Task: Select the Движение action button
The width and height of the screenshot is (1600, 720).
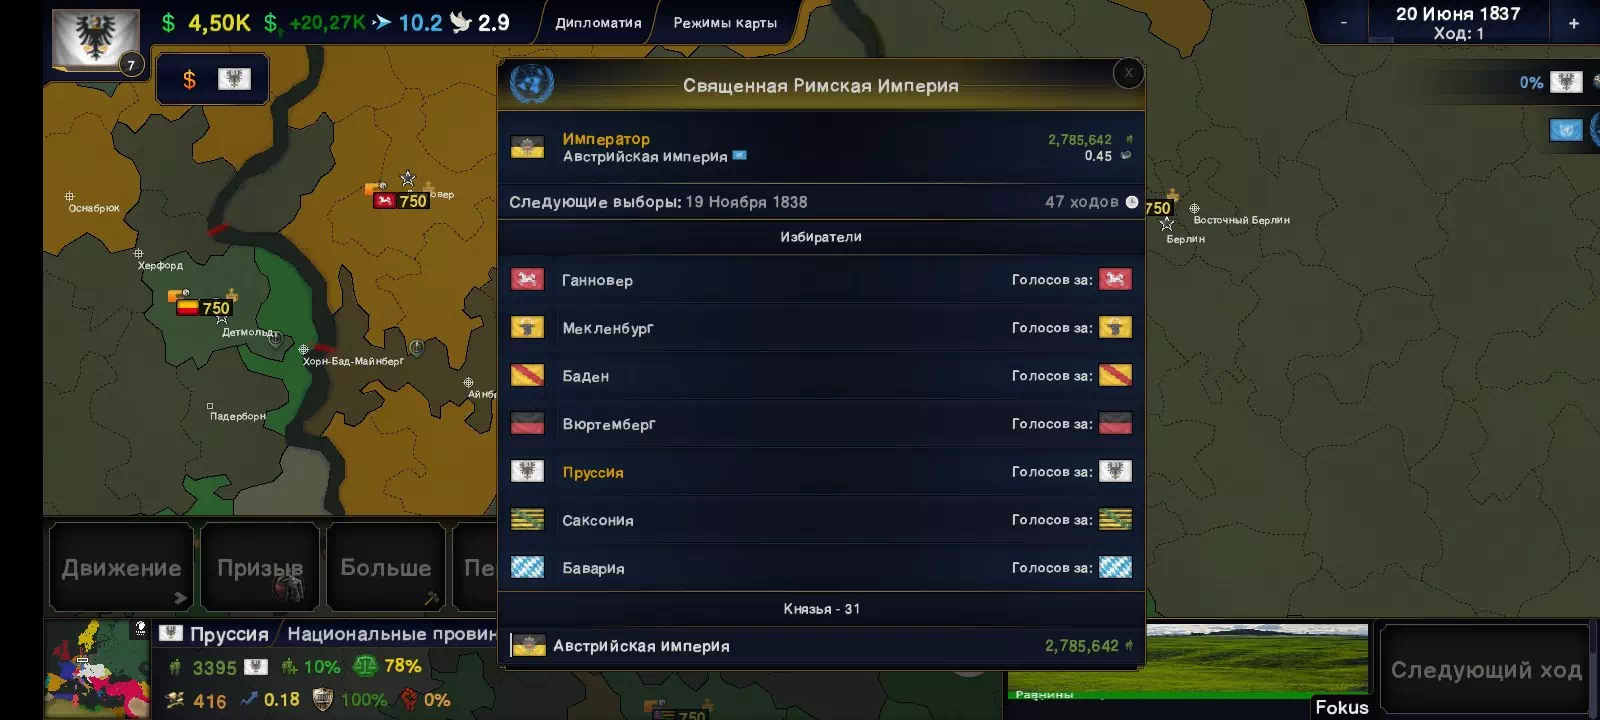Action: click(121, 567)
